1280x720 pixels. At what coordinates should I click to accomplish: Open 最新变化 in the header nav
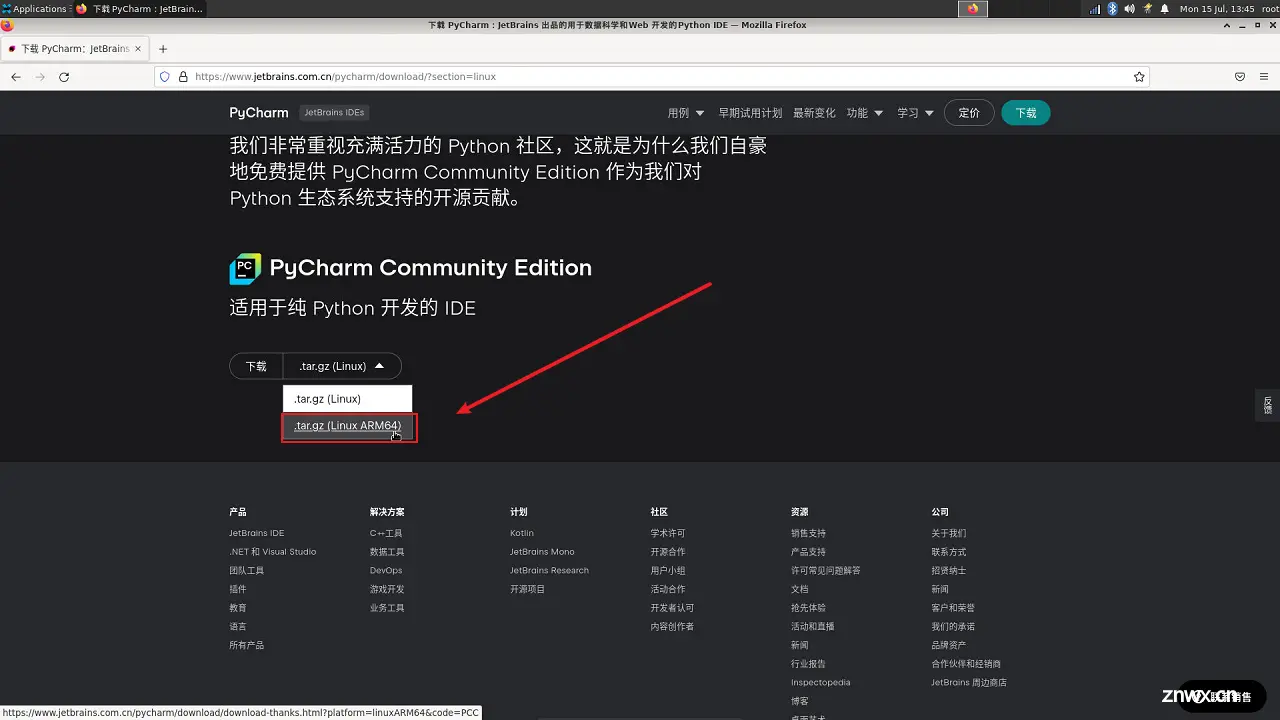[x=814, y=113]
